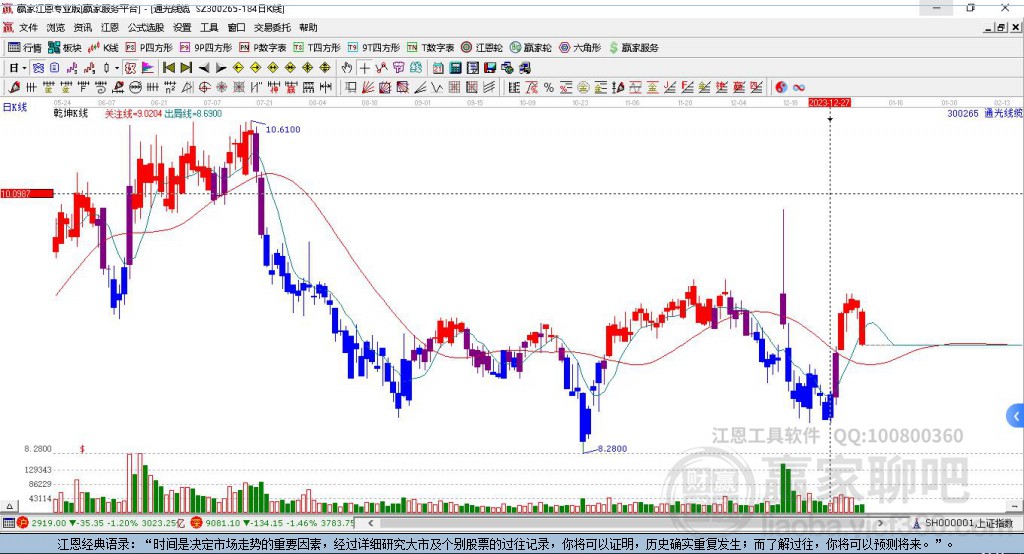This screenshot has width=1024, height=554.
Task: Click the colorful triangle flag icon
Action: tap(148, 68)
